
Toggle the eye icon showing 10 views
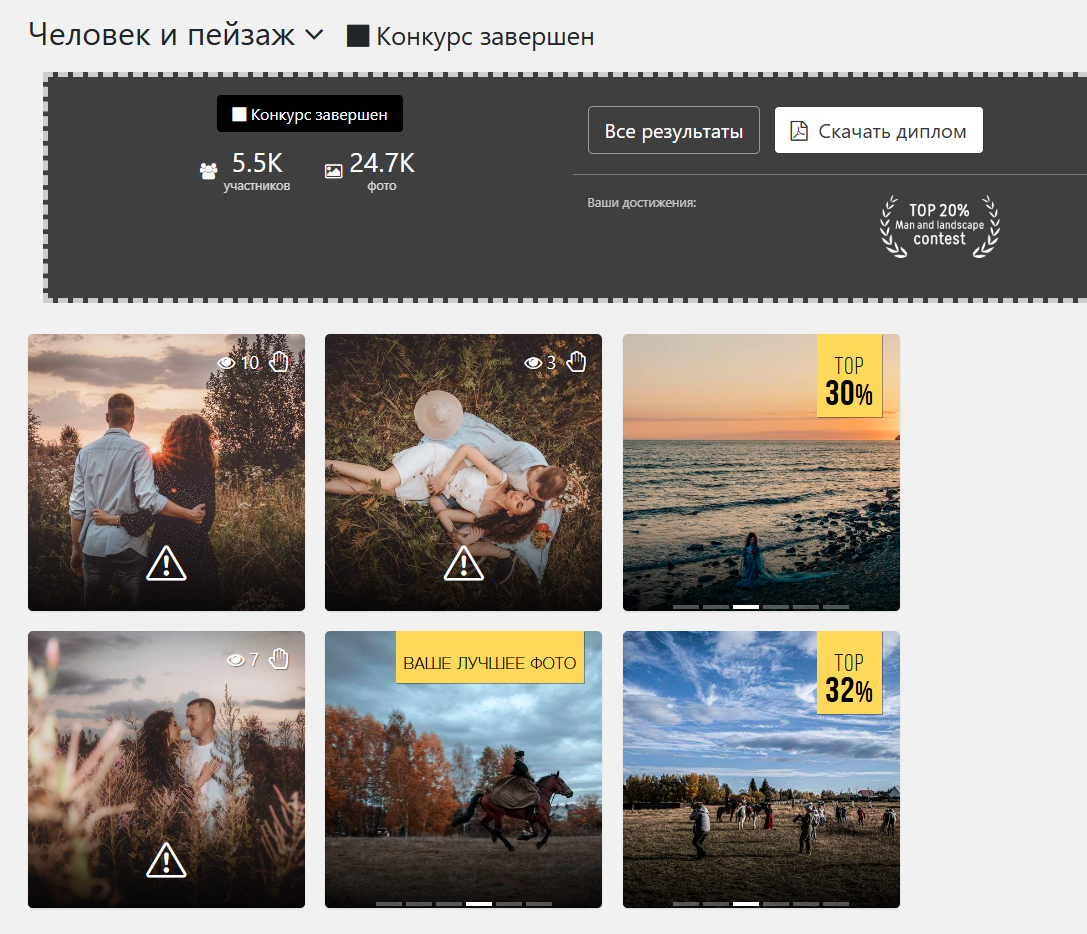(x=227, y=362)
